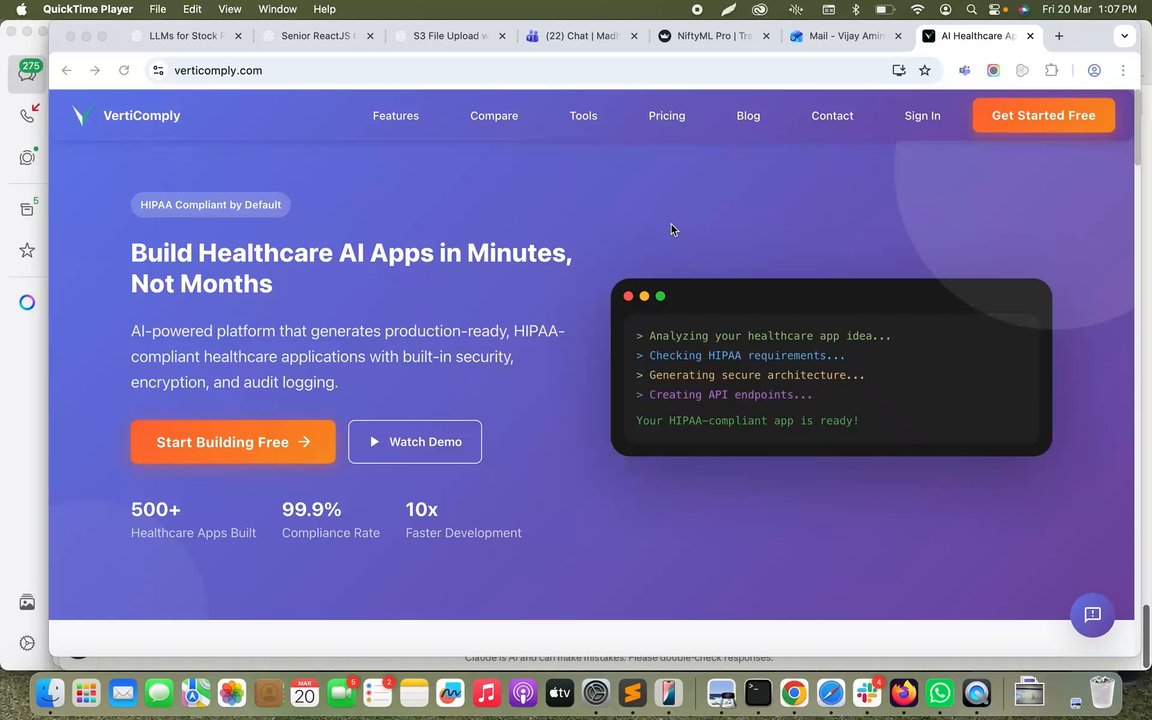The height and width of the screenshot is (720, 1152).
Task: Open the chat widget bubble icon
Action: click(x=1092, y=614)
